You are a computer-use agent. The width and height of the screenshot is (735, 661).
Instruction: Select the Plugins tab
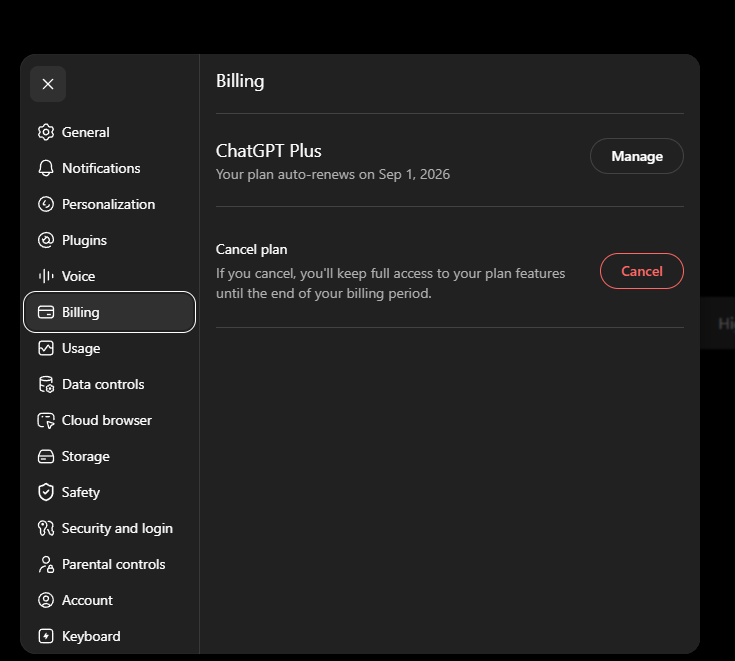click(109, 240)
